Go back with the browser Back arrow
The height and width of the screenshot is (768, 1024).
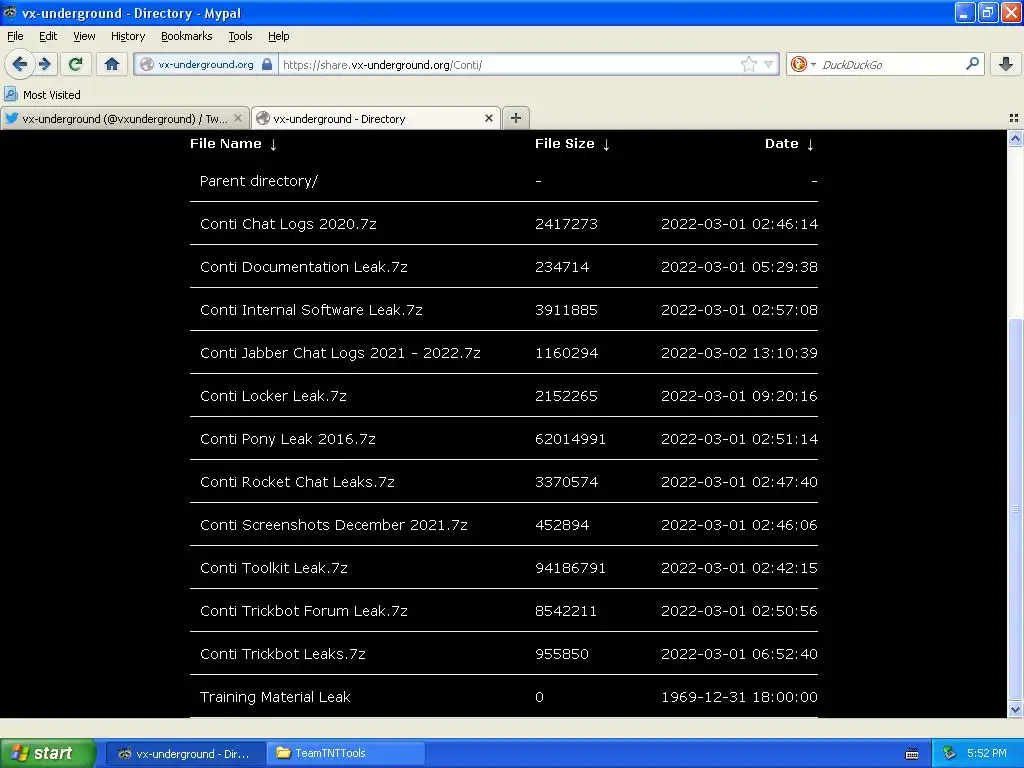[20, 64]
